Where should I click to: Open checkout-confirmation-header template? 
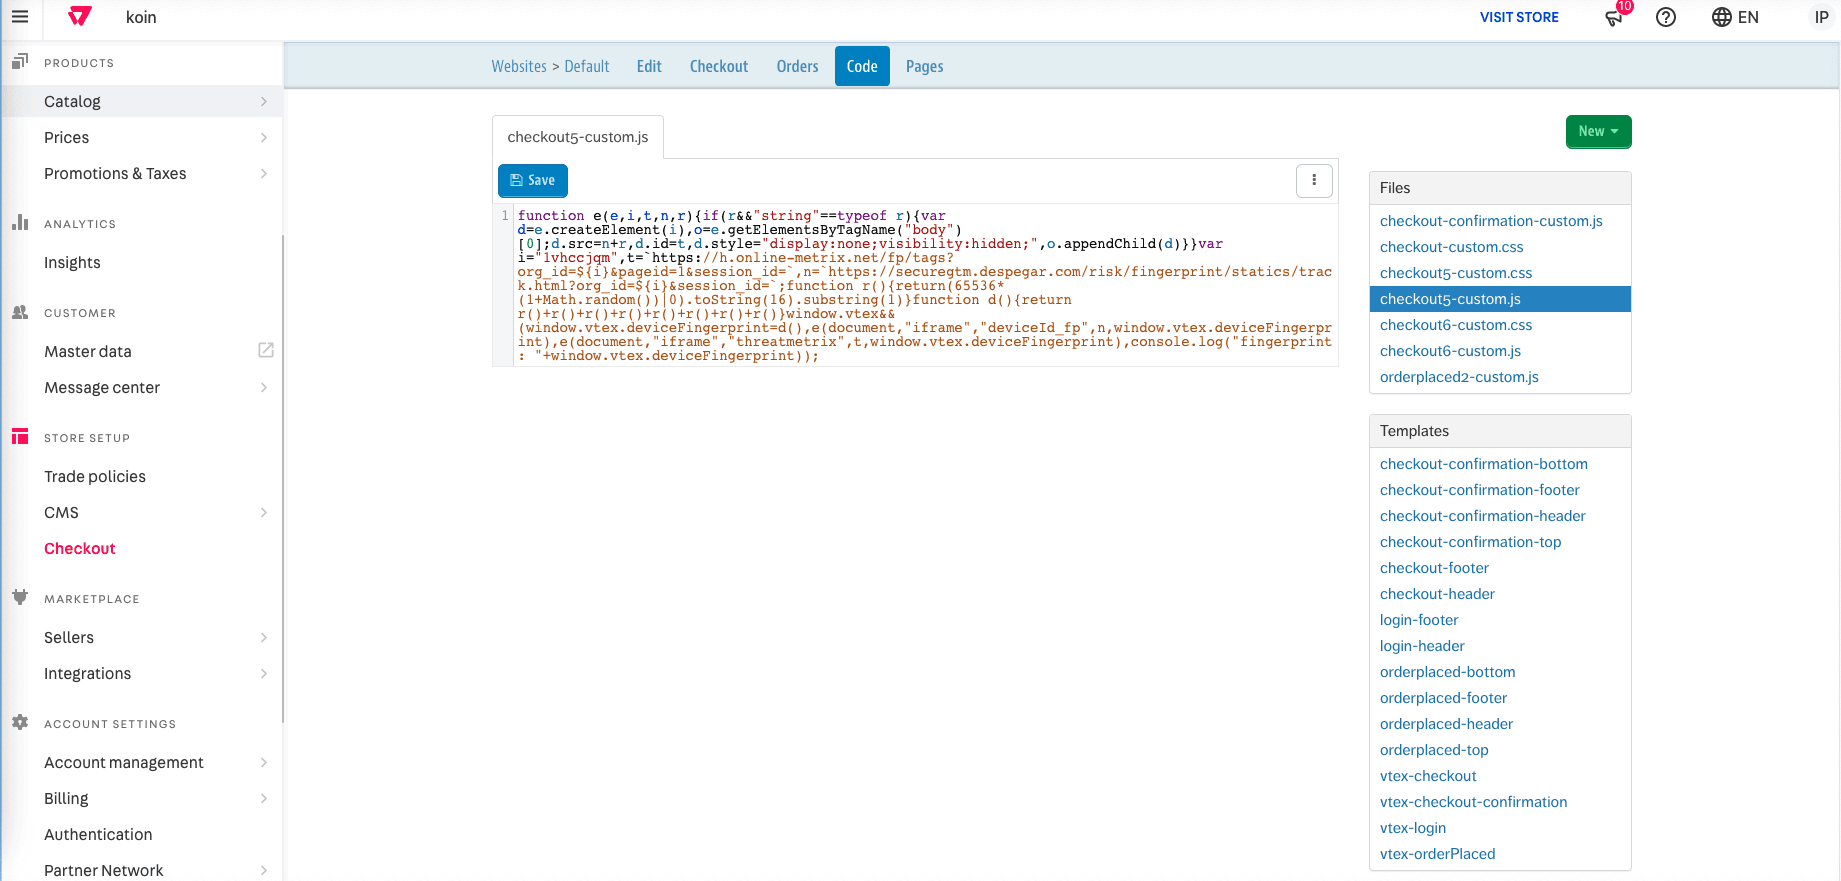[x=1483, y=516]
